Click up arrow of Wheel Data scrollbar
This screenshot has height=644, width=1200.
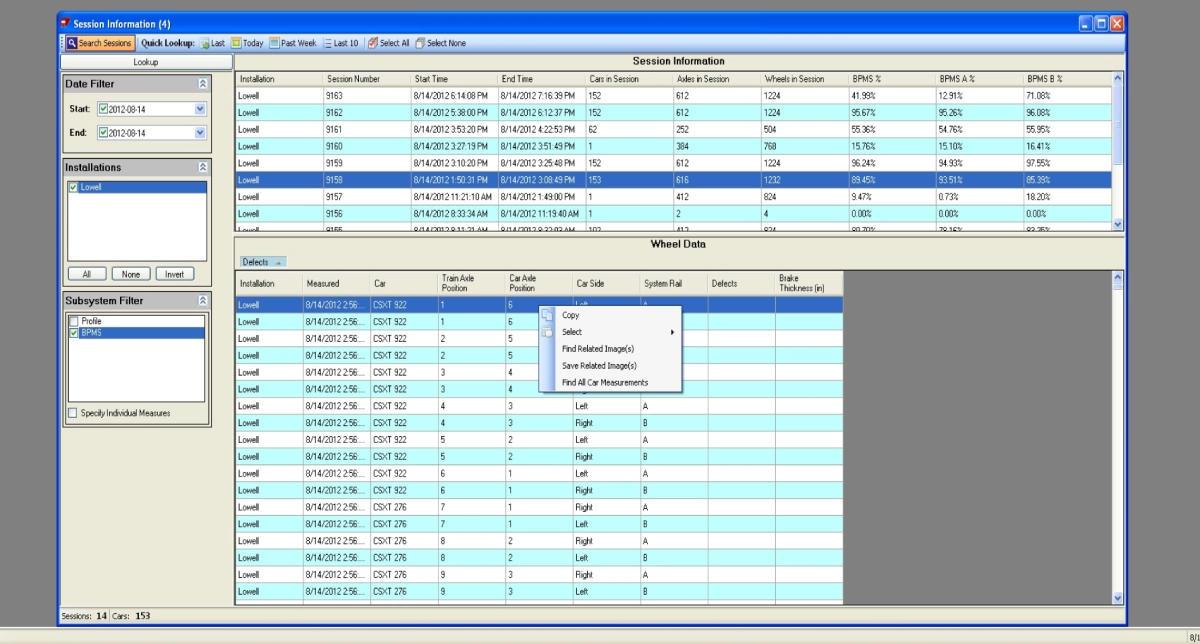point(1118,277)
